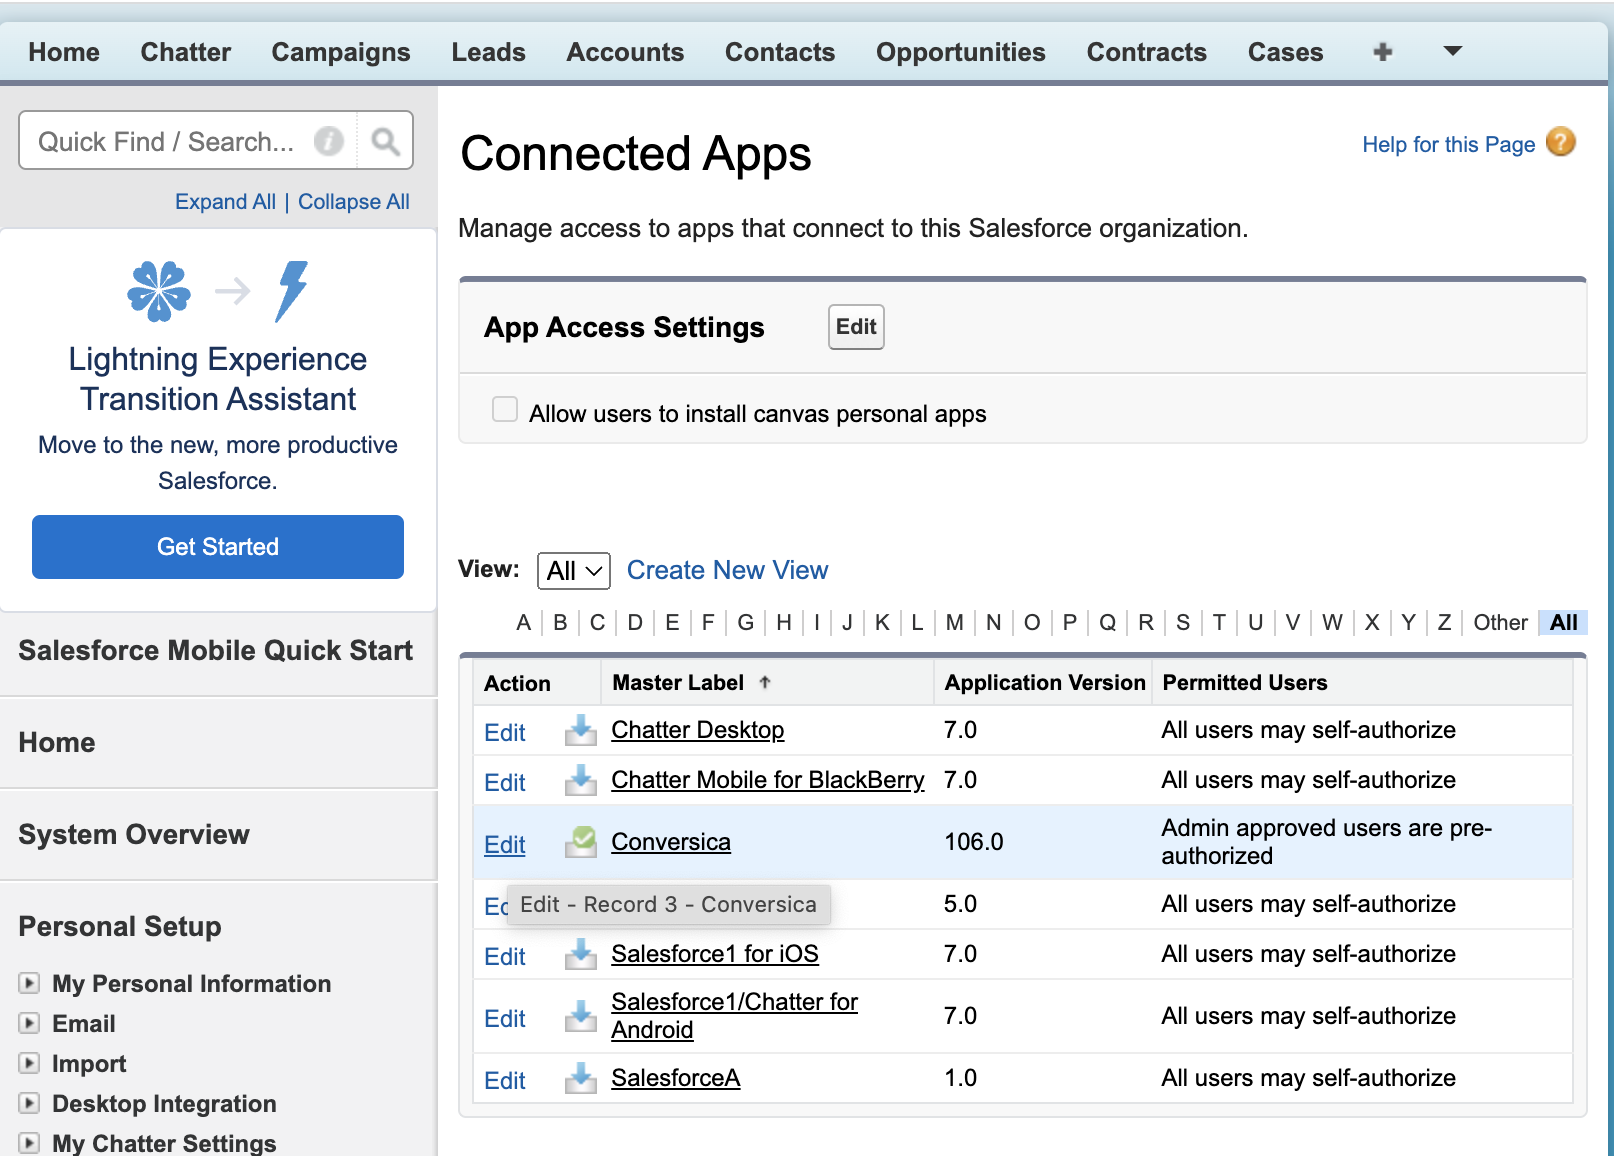This screenshot has width=1614, height=1156.
Task: Expand My Chatter Settings section
Action: click(29, 1142)
